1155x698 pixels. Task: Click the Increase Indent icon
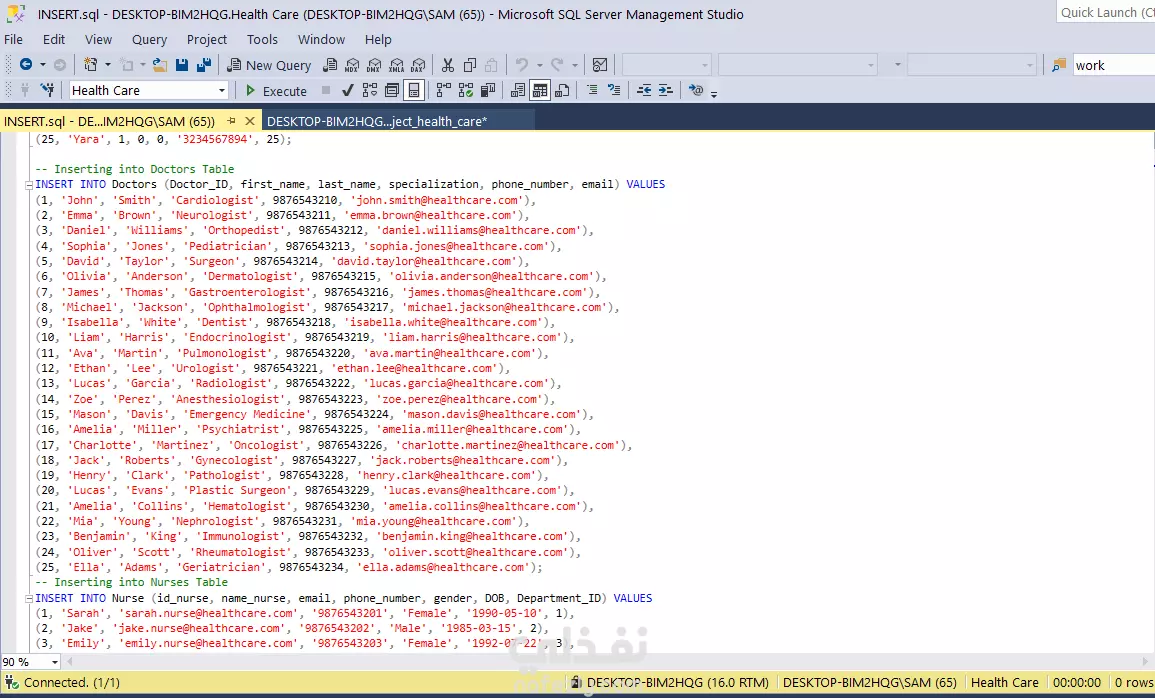click(665, 90)
